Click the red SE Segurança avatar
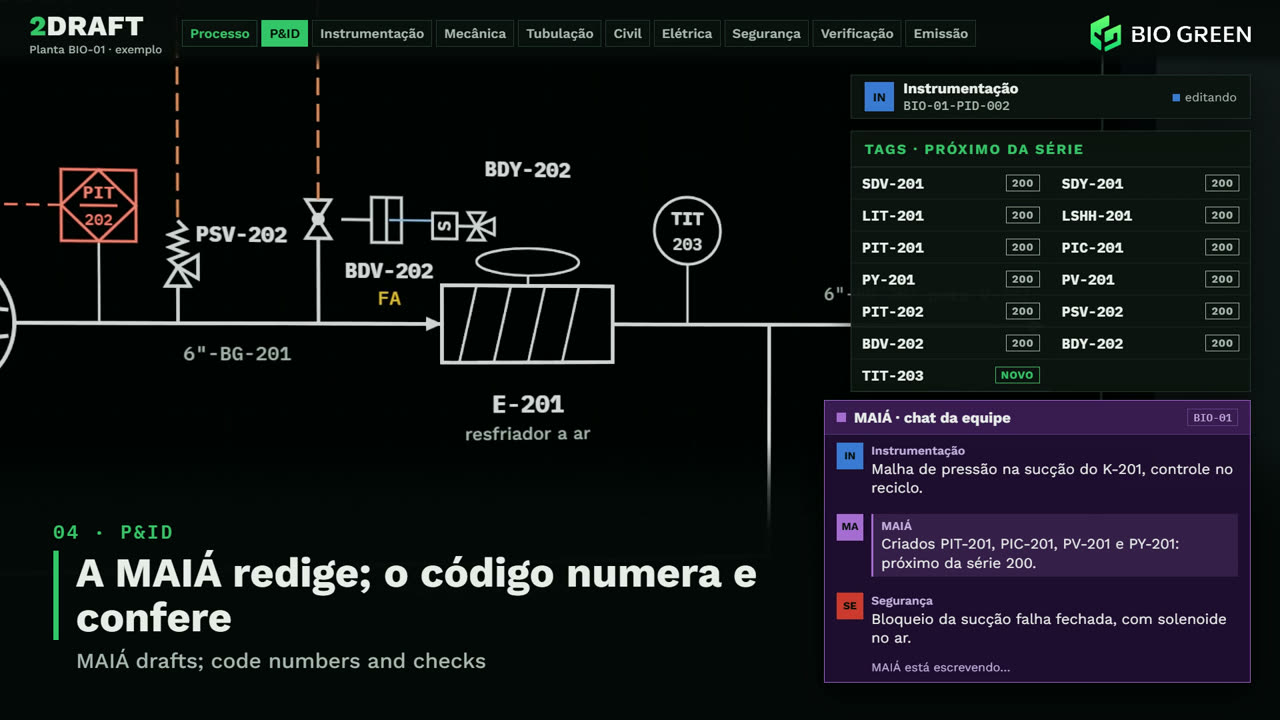 coord(849,606)
